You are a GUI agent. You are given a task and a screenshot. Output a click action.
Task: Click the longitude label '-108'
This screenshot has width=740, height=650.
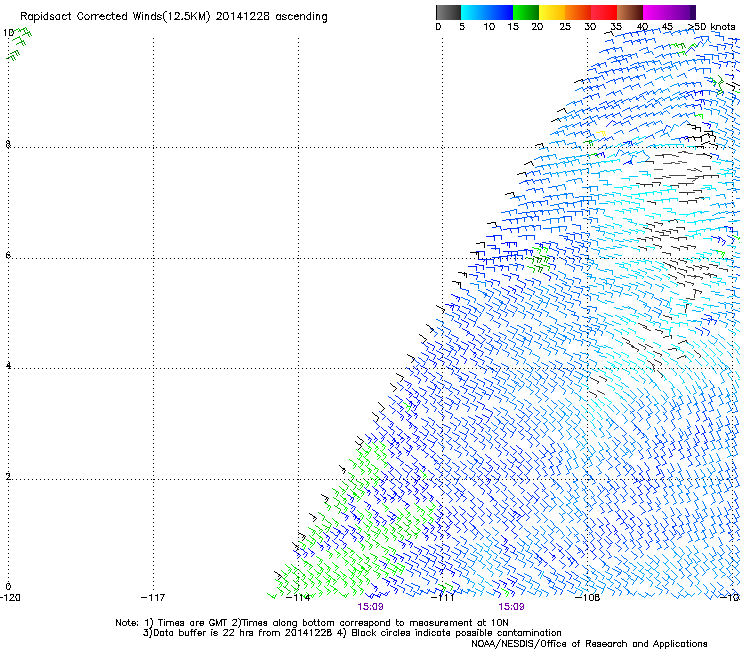588,598
